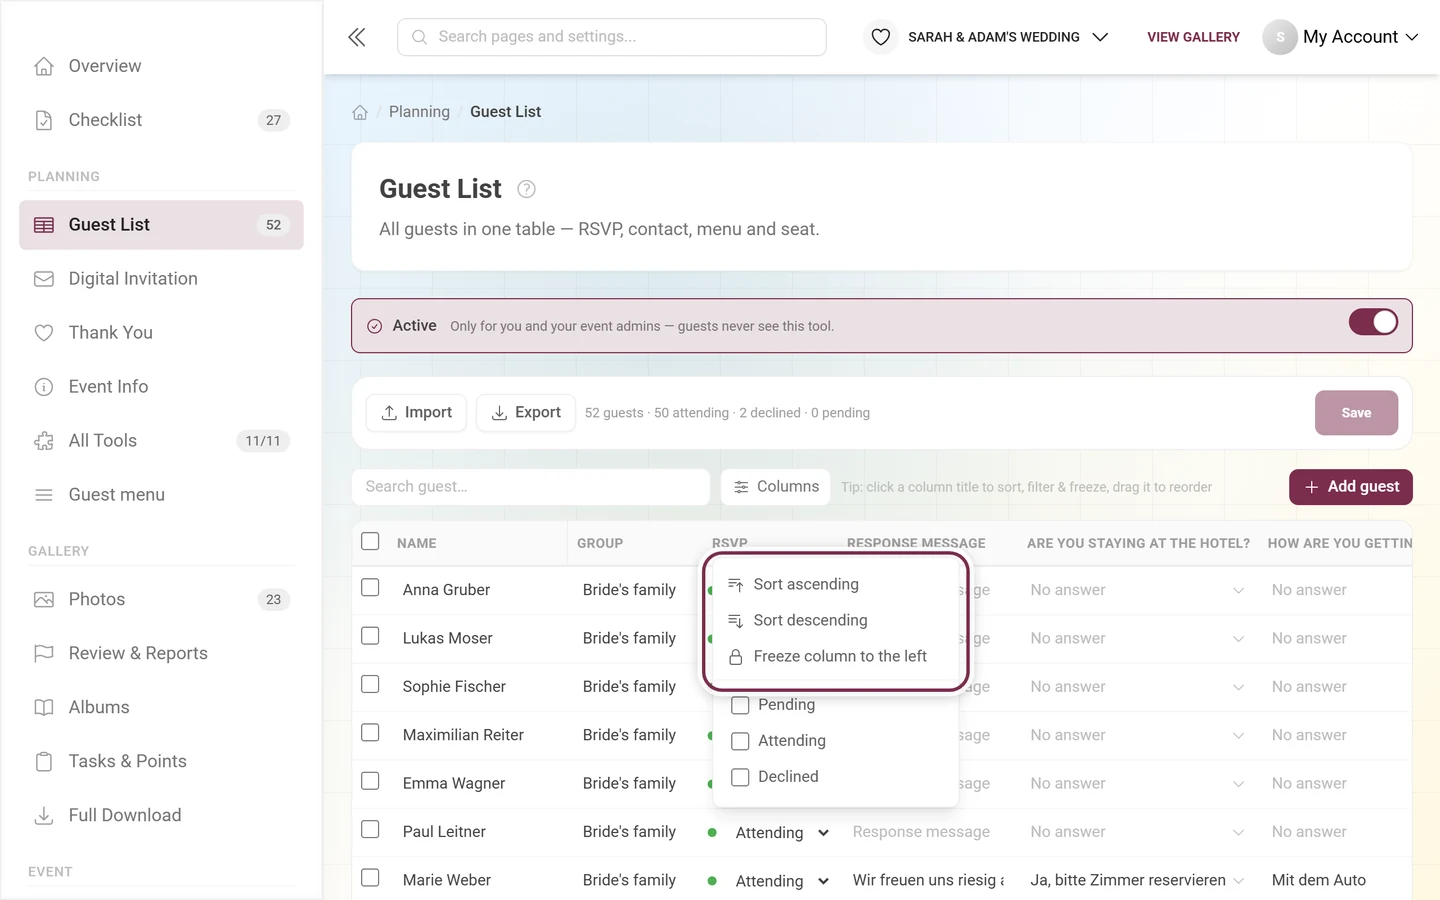
Task: Click the Tasks & Points clipboard icon
Action: pyautogui.click(x=44, y=762)
